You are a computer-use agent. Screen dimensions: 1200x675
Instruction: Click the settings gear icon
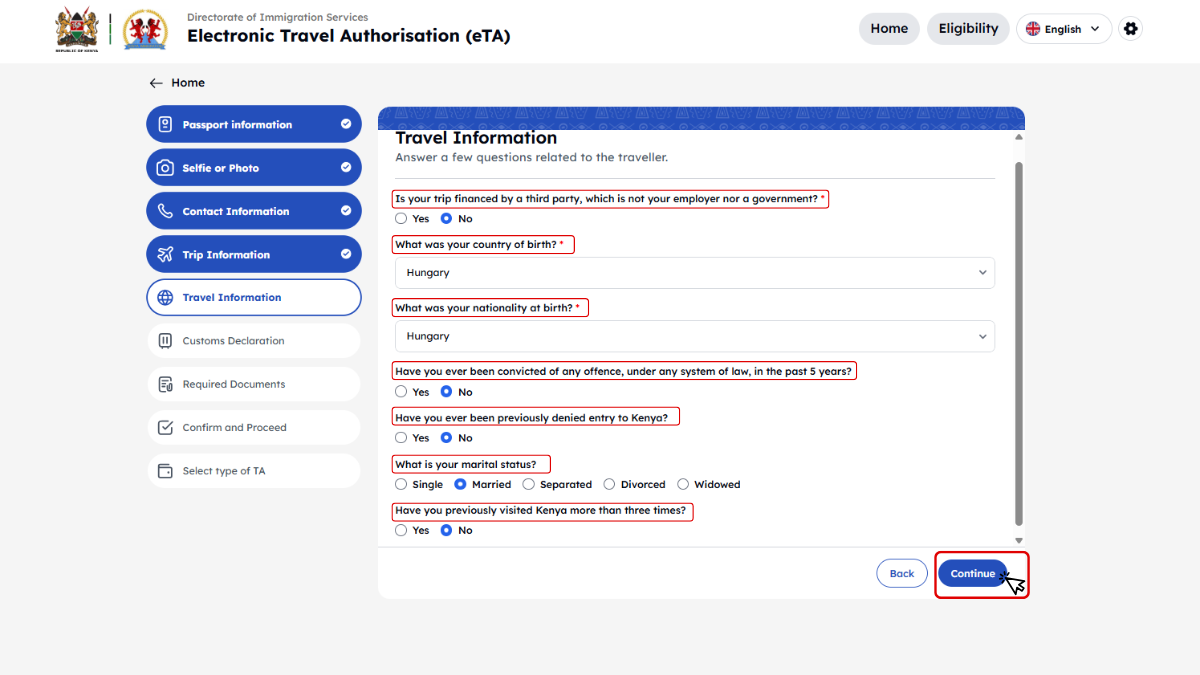pyautogui.click(x=1130, y=29)
